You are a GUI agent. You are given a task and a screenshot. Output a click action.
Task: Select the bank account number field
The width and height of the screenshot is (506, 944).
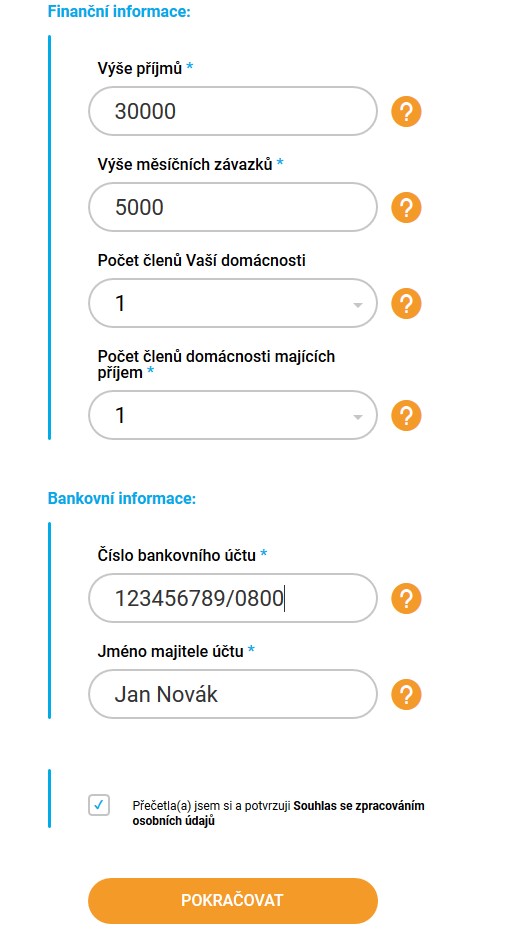[233, 598]
